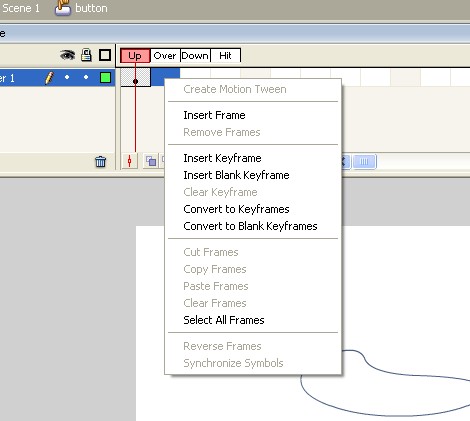Toggle Layer 1 lock dot
Viewport: 470px width, 421px height.
(86, 77)
